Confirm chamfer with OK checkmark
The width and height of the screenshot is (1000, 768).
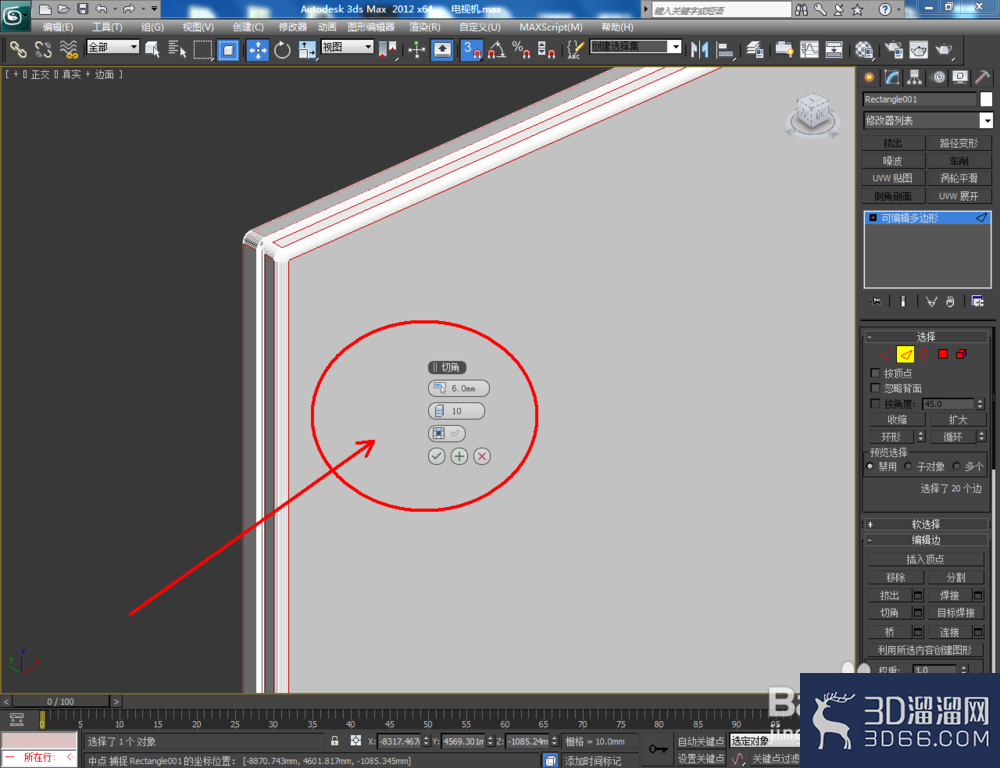point(436,456)
